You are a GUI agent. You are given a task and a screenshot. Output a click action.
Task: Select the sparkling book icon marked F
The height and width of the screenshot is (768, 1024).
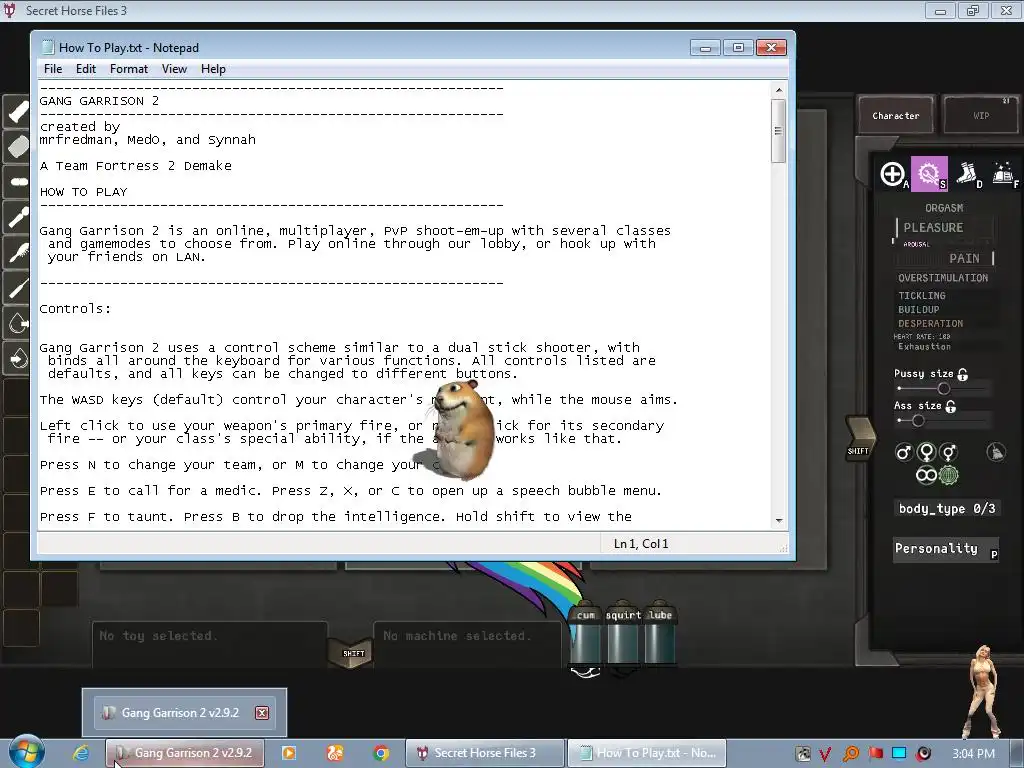pos(1003,174)
